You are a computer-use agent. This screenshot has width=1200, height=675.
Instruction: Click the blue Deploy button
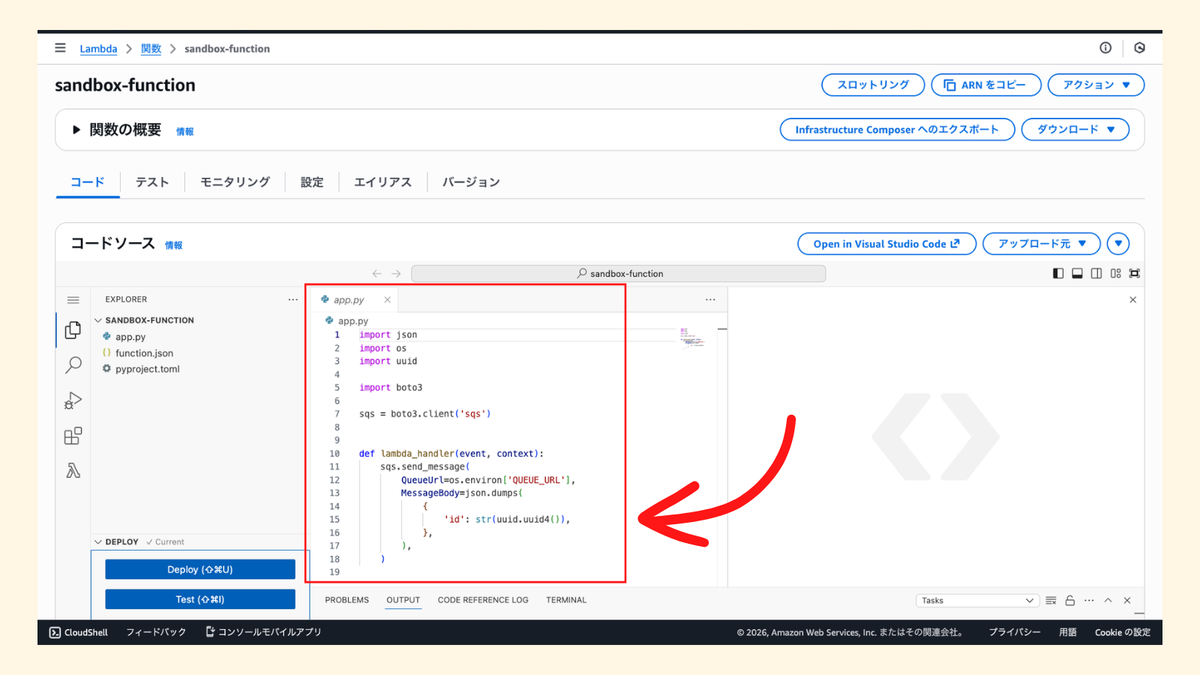[200, 569]
